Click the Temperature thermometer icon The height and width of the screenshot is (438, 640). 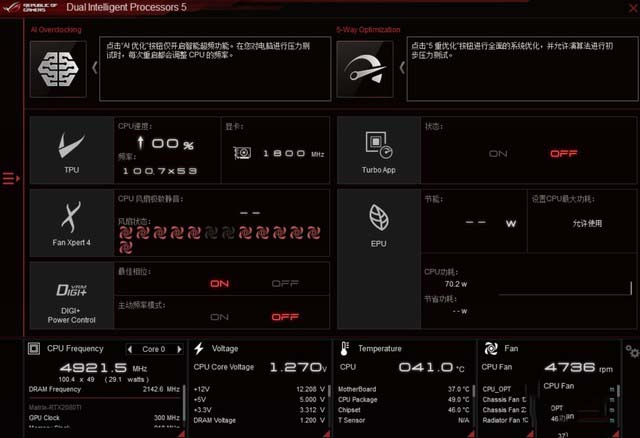(x=344, y=349)
